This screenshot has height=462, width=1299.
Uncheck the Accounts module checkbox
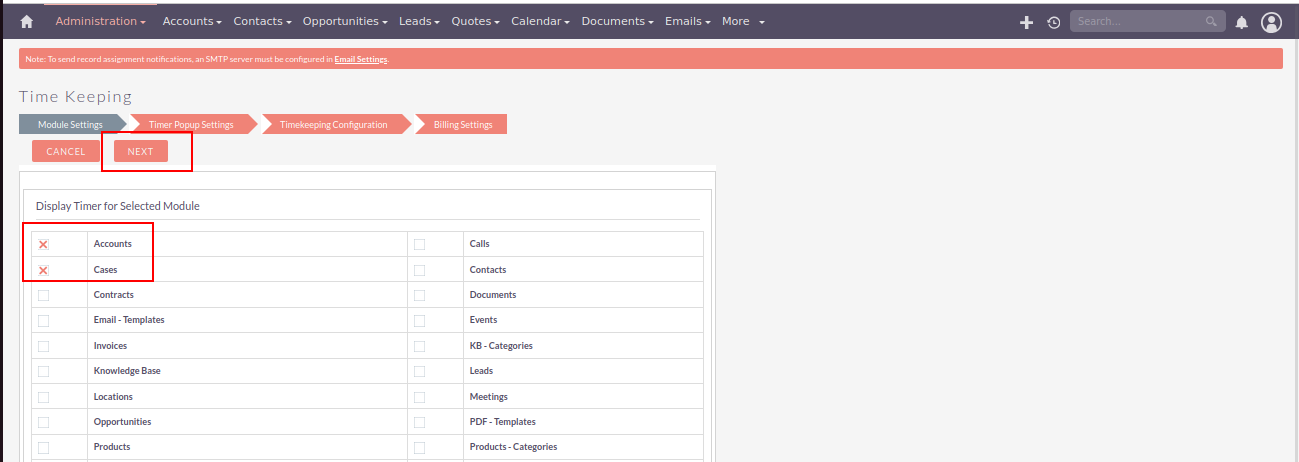click(x=43, y=244)
